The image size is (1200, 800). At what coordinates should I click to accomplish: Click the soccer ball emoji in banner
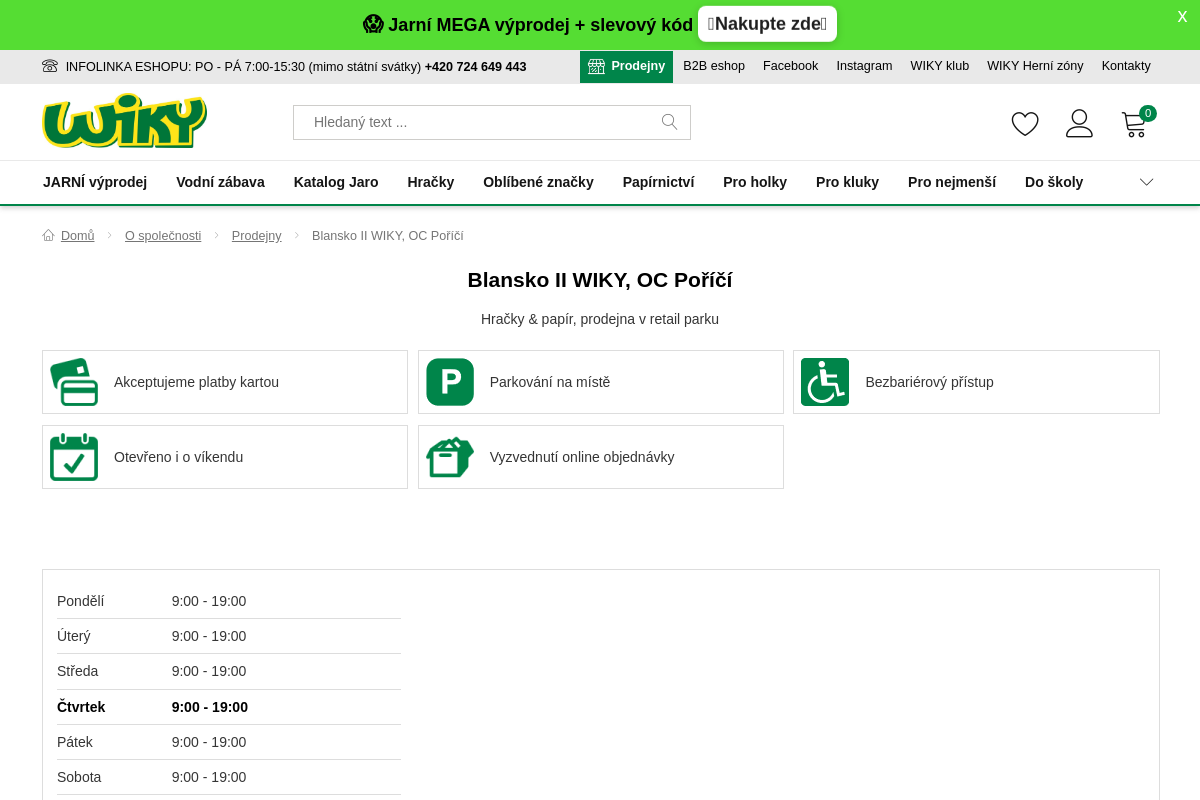(373, 24)
